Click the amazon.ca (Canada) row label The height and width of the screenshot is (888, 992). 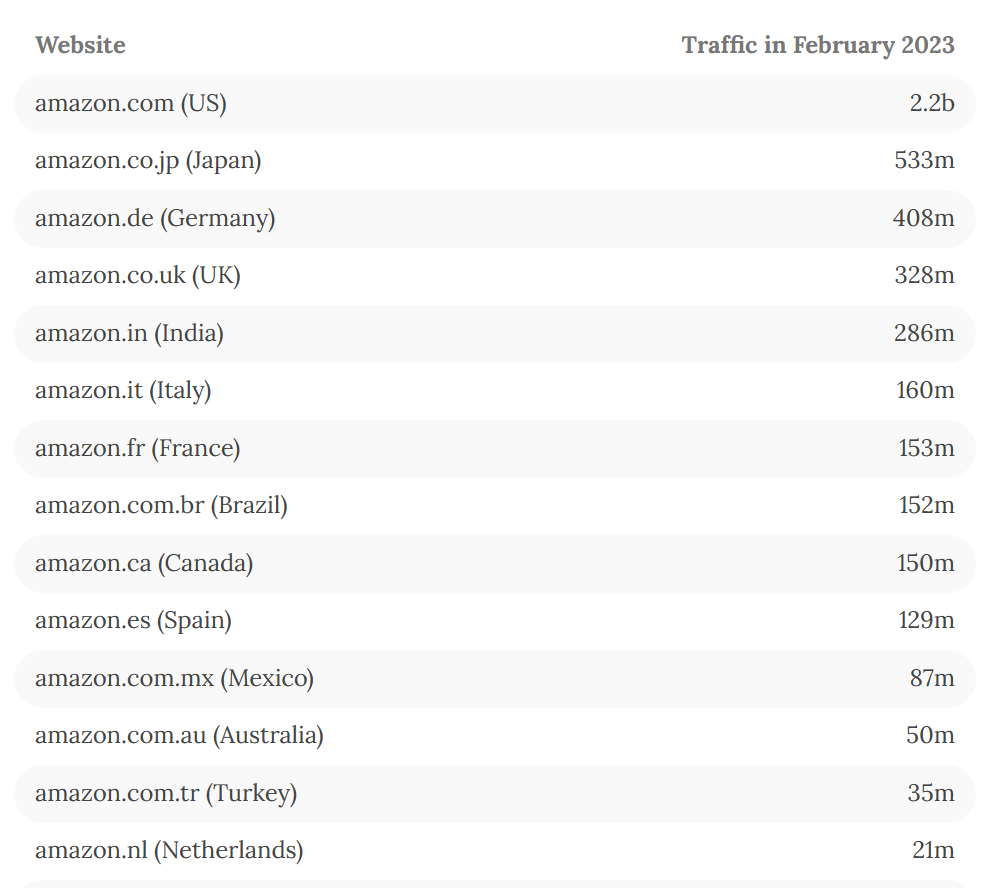coord(144,563)
